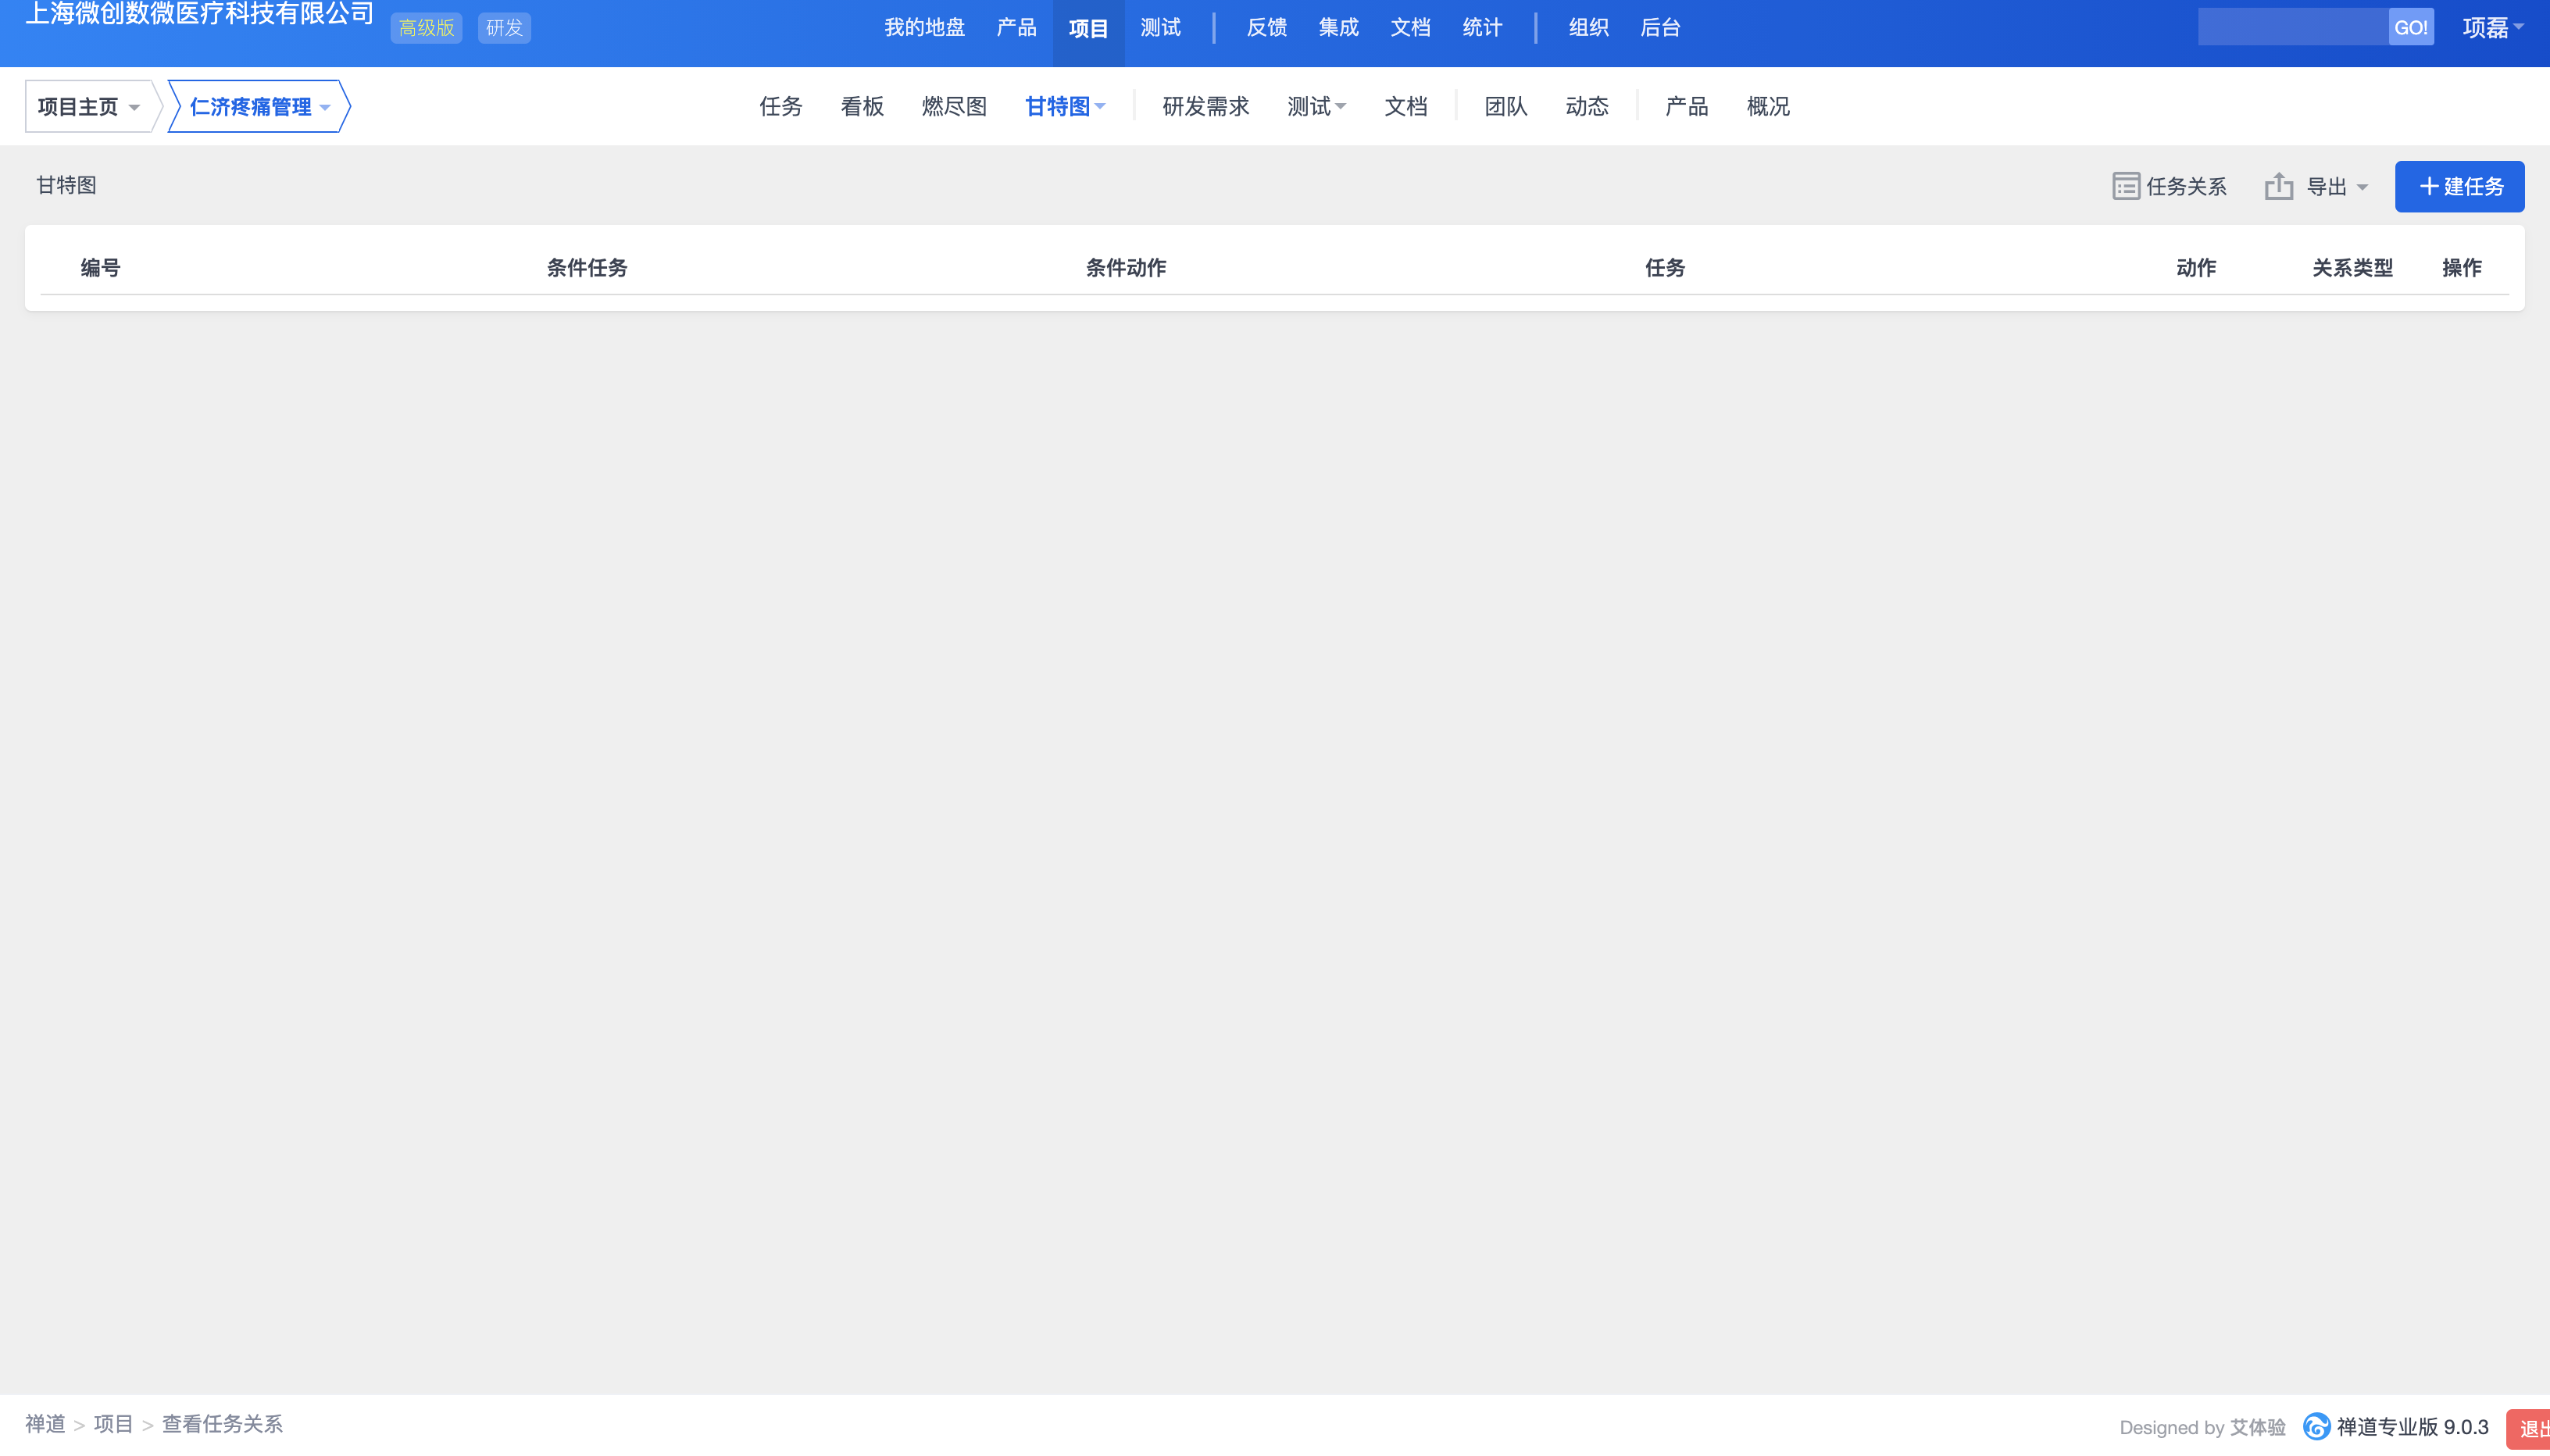Click the 任务 table column header
2550x1456 pixels.
pos(1665,268)
